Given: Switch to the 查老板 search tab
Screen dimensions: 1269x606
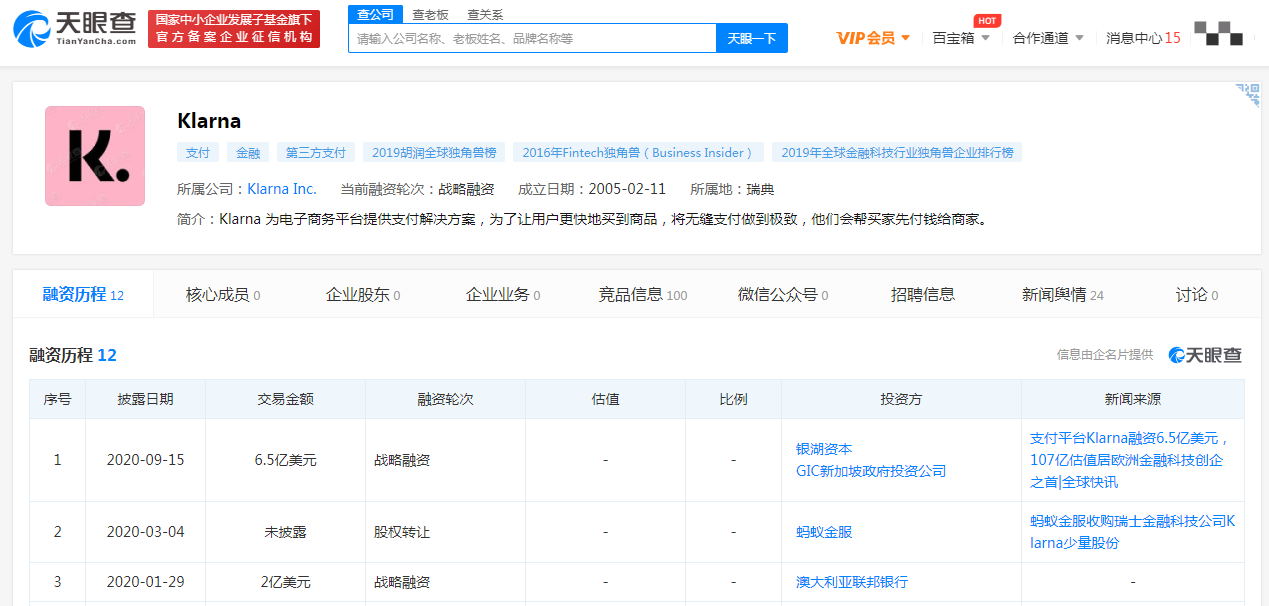Looking at the screenshot, I should [x=430, y=15].
